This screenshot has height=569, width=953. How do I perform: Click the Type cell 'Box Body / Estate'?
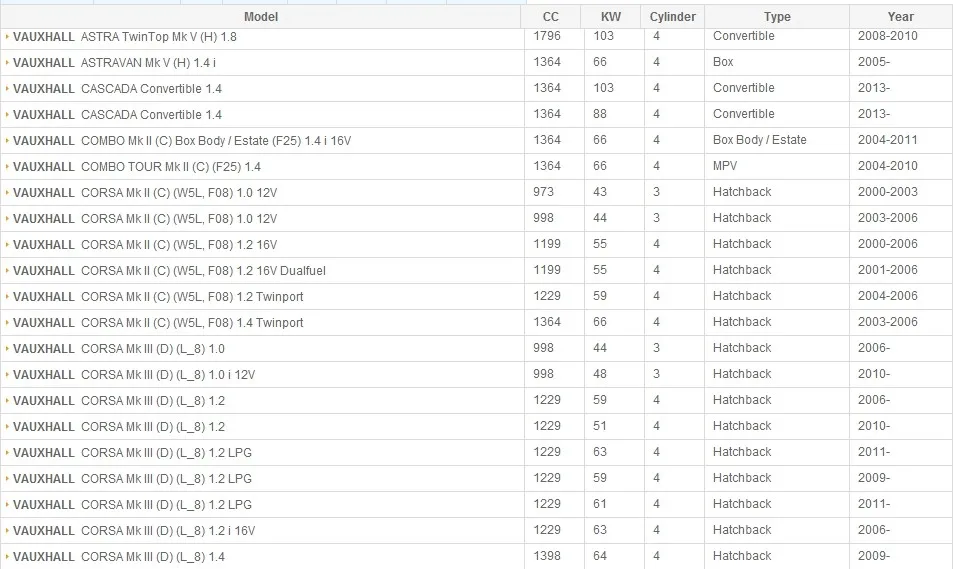point(760,140)
